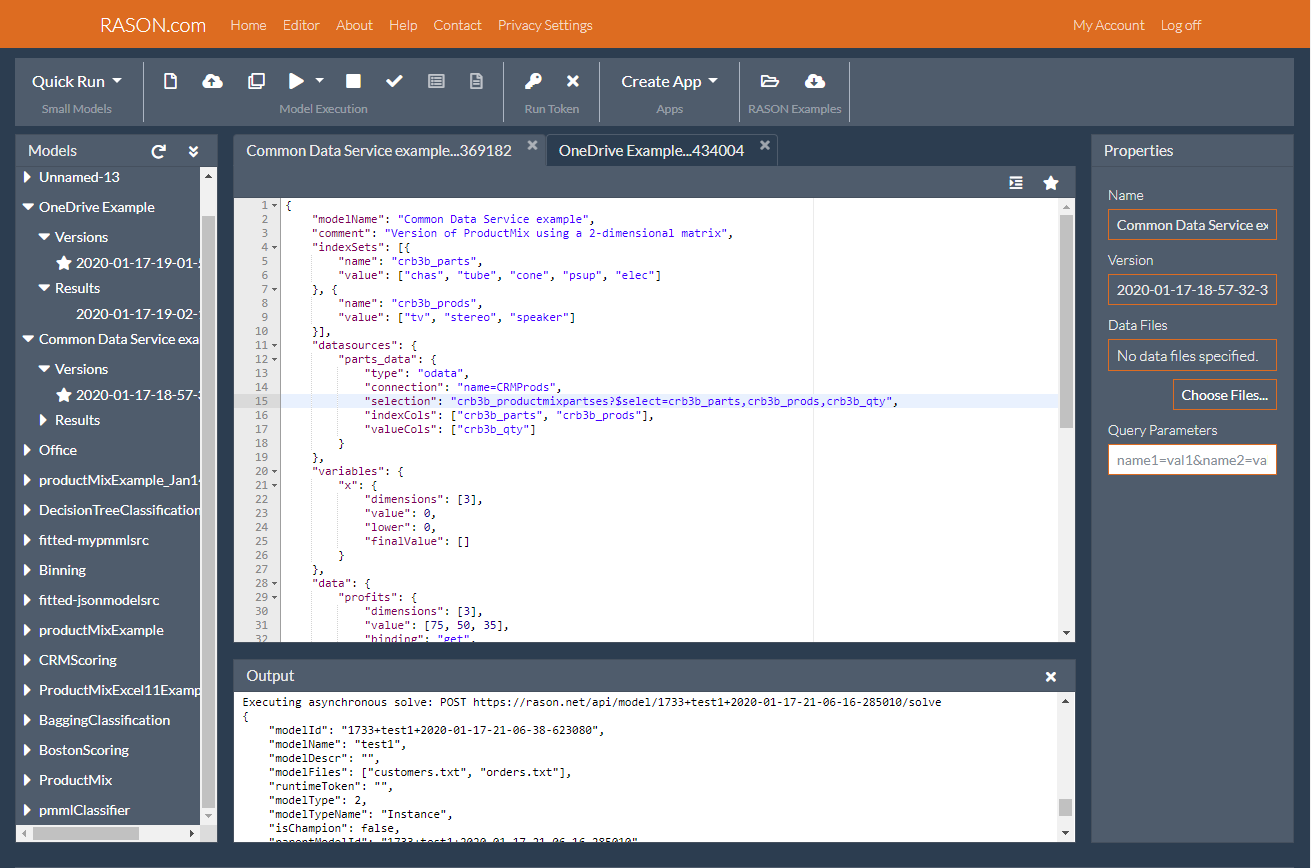
Task: Click the stop execution square icon
Action: coord(353,81)
